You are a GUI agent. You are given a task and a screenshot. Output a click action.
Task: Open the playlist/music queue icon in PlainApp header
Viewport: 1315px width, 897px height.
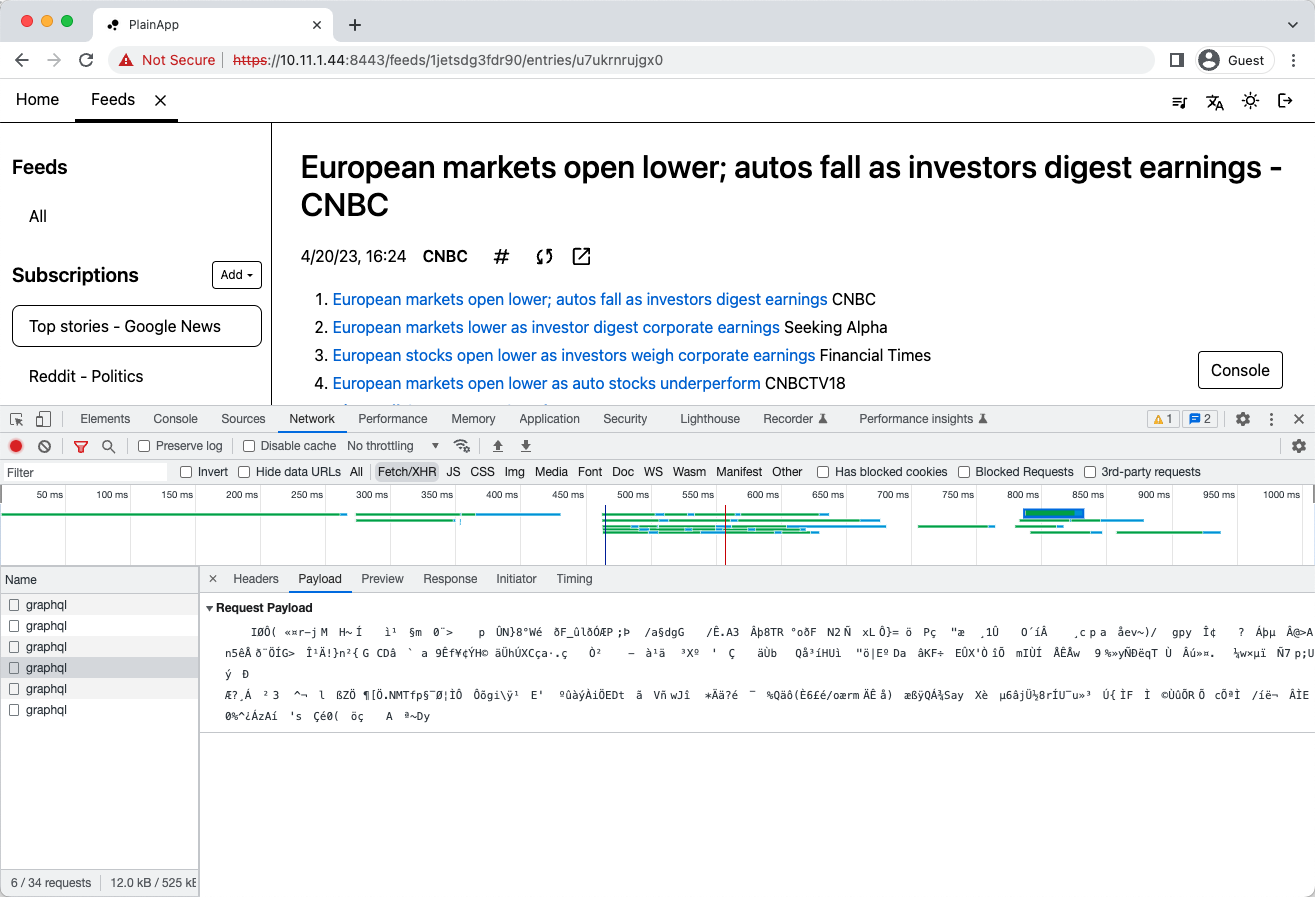(x=1181, y=101)
